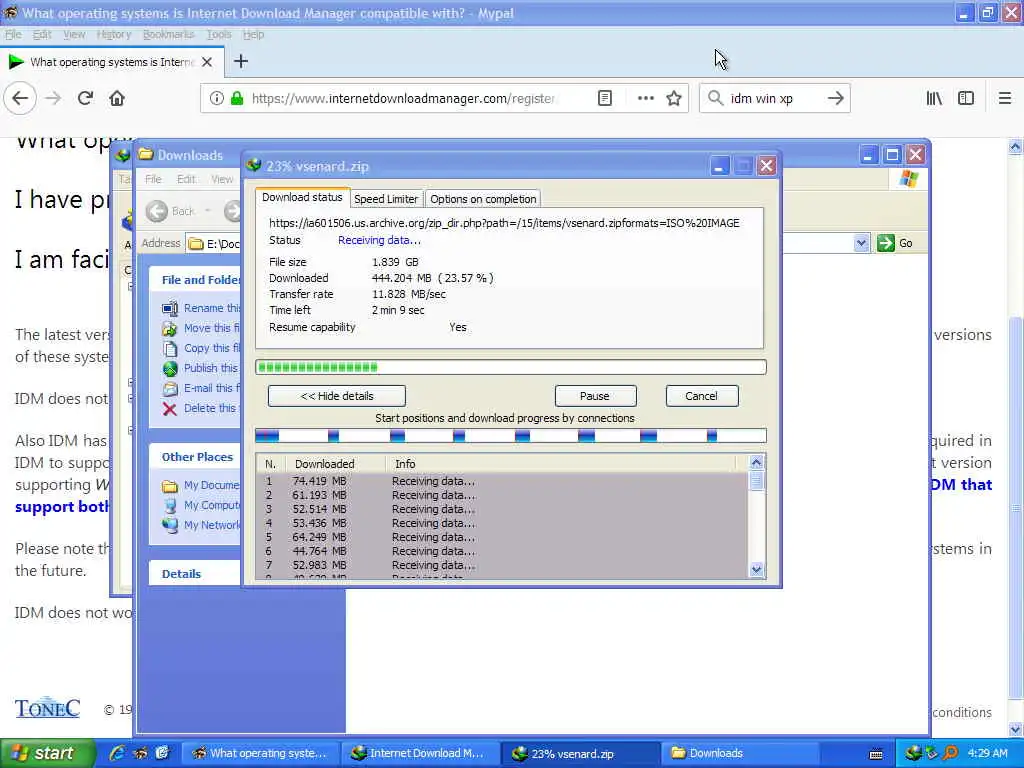
Task: Select connection row 1 with 74.419 MB
Action: click(502, 481)
